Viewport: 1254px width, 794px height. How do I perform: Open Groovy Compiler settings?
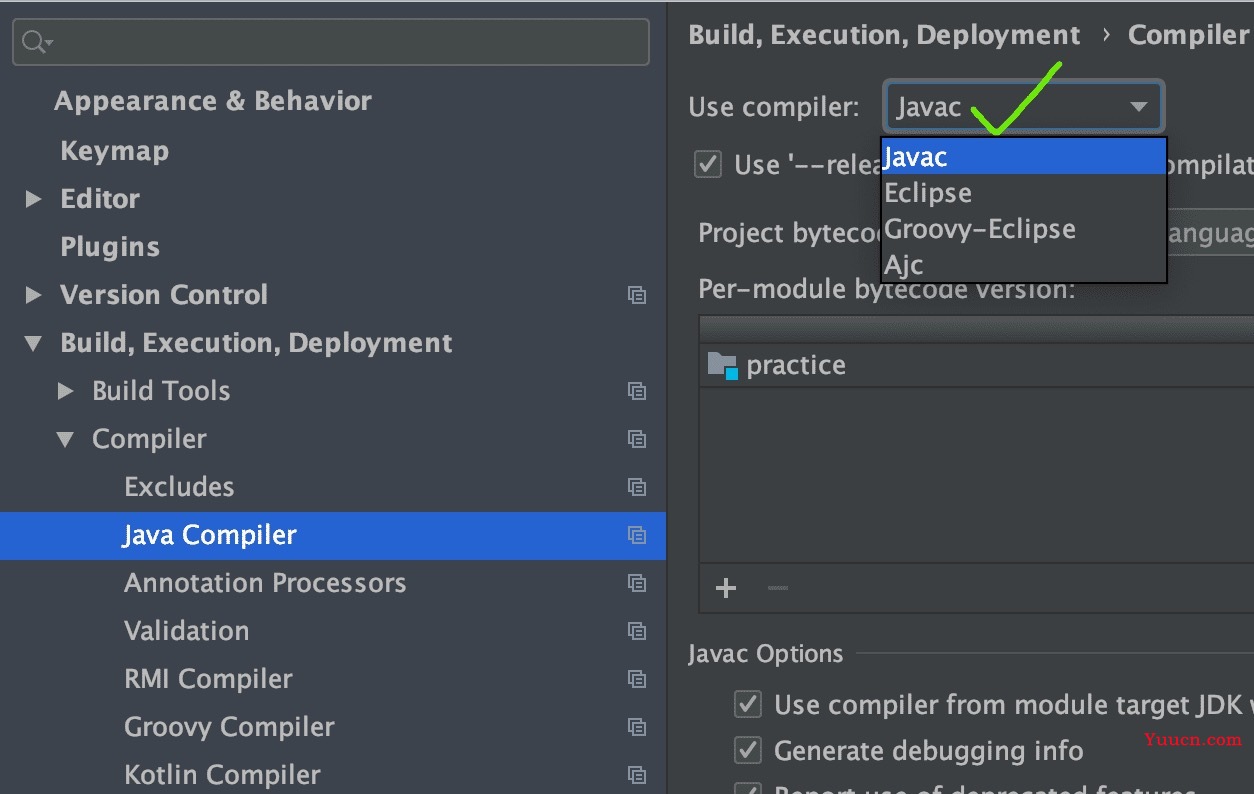point(229,727)
